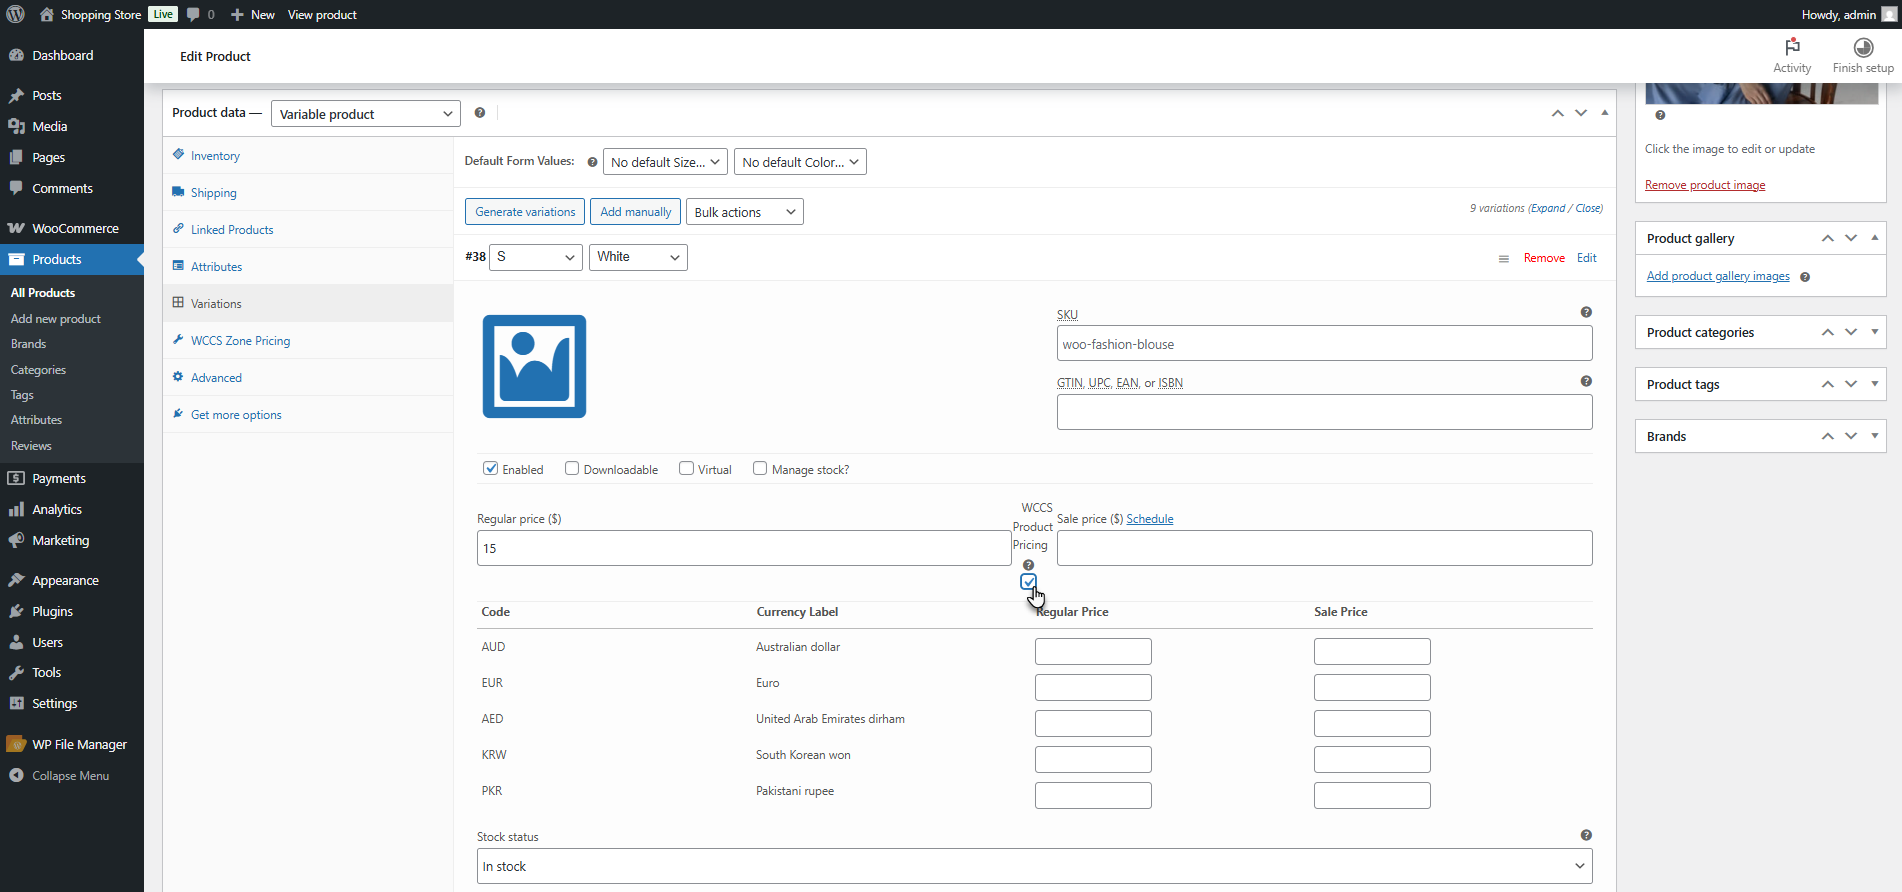The height and width of the screenshot is (892, 1902).
Task: Toggle Product categories panel triangle
Action: coord(1874,332)
